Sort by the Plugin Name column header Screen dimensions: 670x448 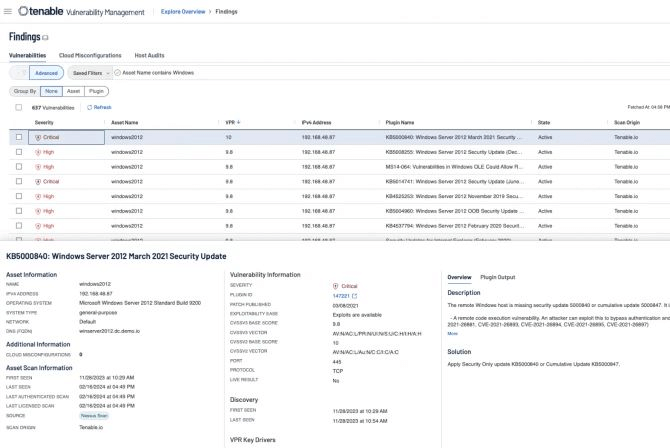[400, 123]
